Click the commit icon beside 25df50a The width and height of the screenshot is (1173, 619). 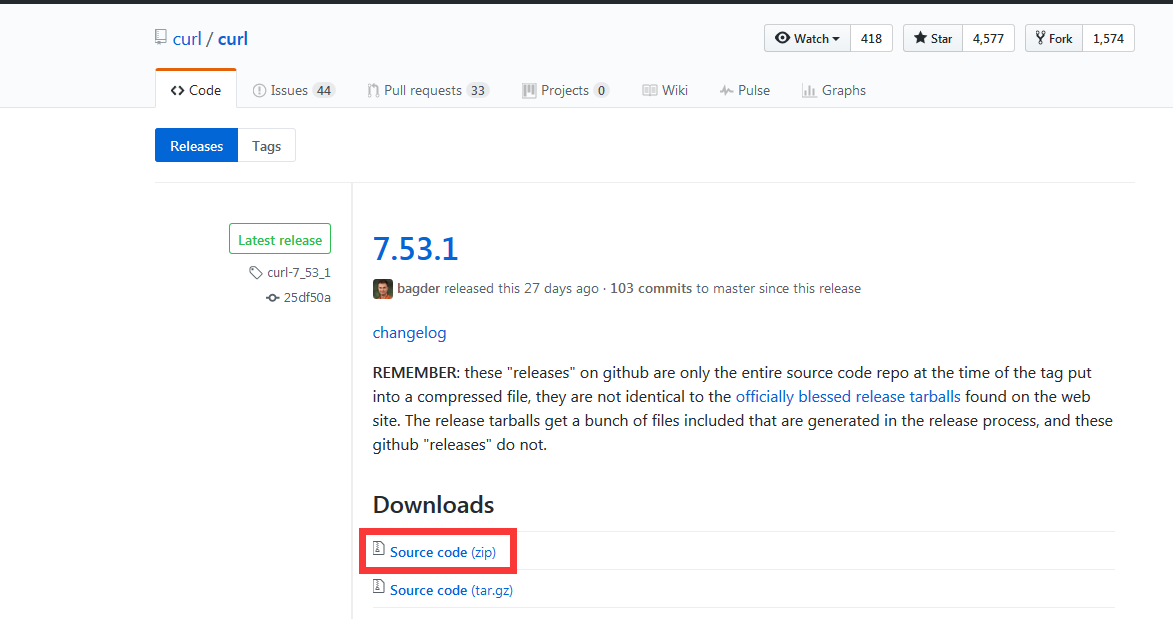coord(272,298)
